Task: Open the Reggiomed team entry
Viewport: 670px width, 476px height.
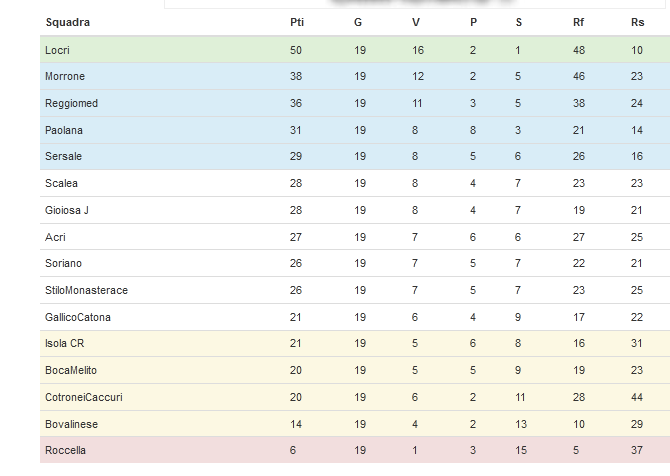Action: (x=71, y=103)
